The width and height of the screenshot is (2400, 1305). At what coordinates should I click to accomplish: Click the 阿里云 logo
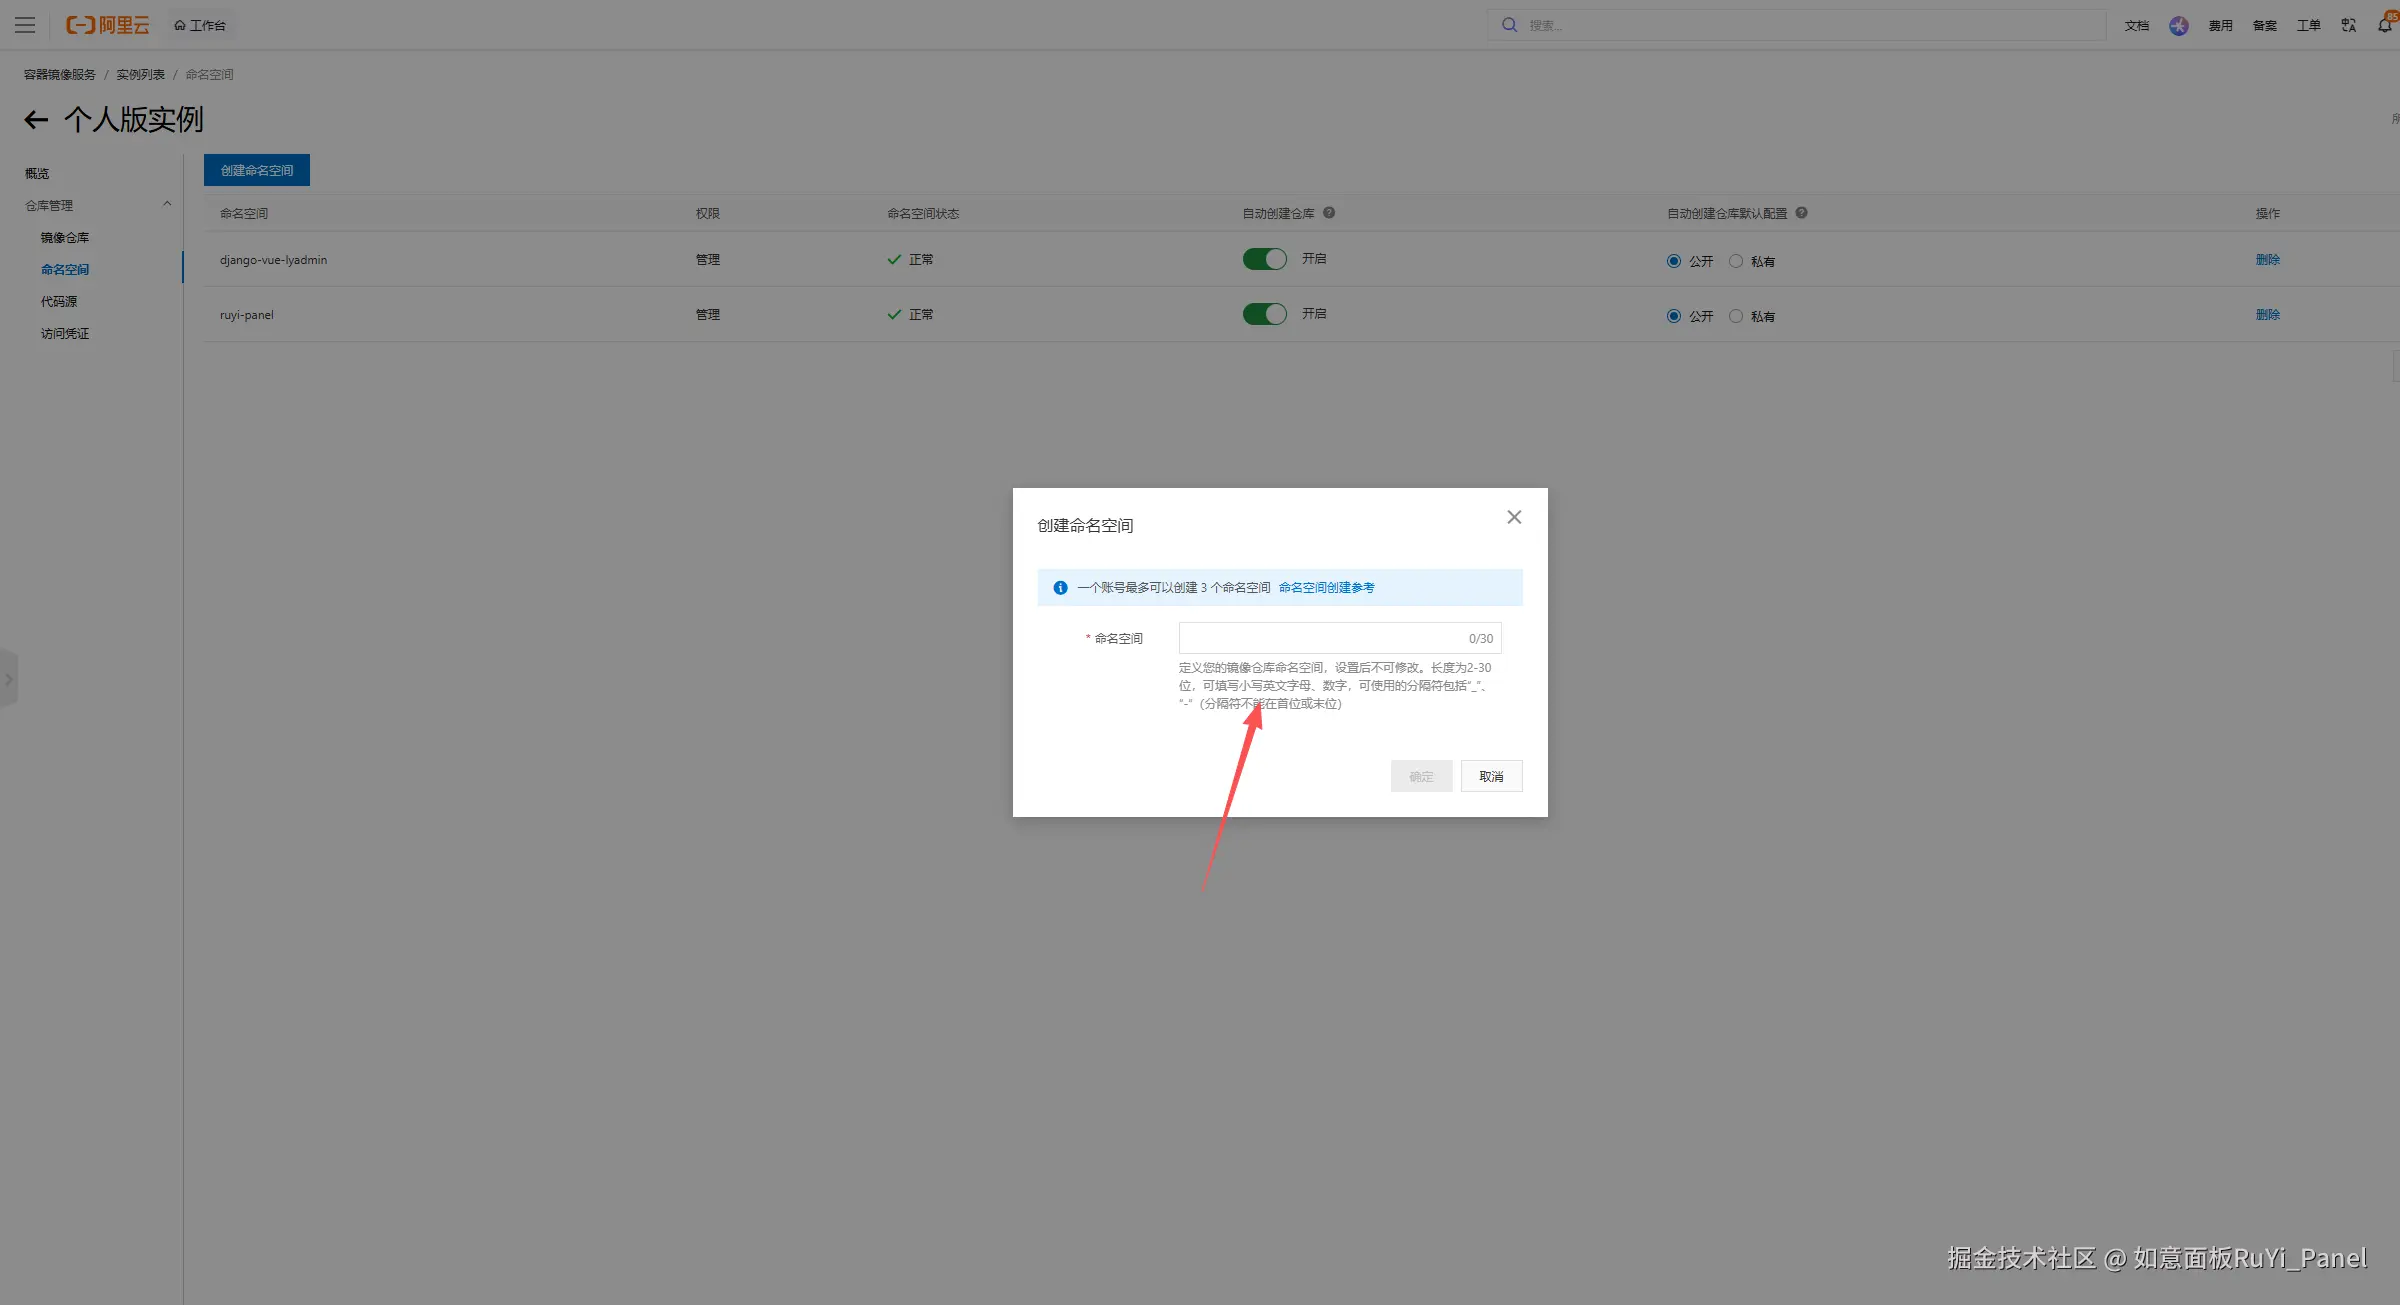107,25
